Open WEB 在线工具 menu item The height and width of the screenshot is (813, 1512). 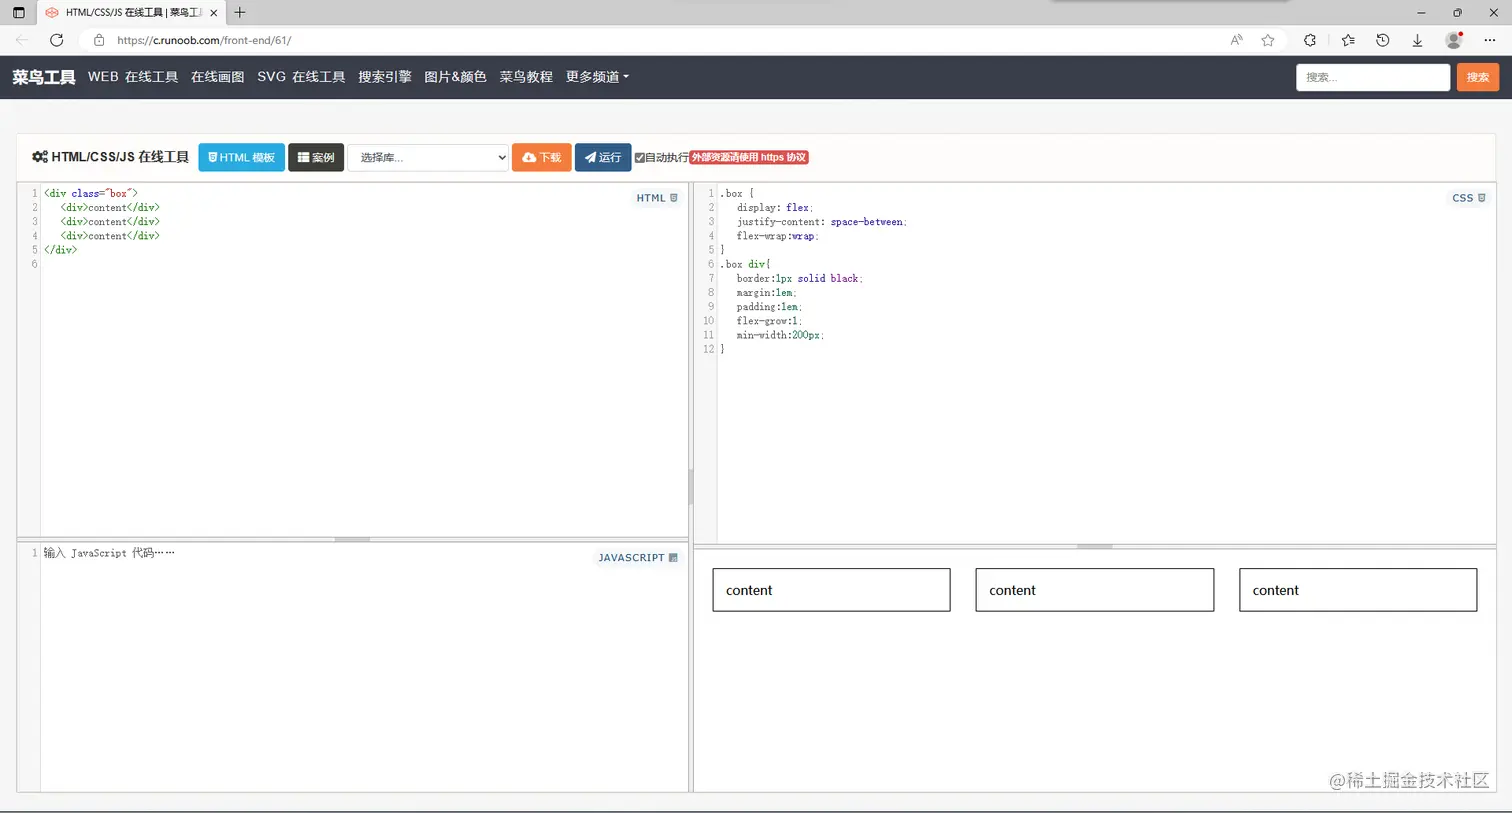(x=133, y=77)
